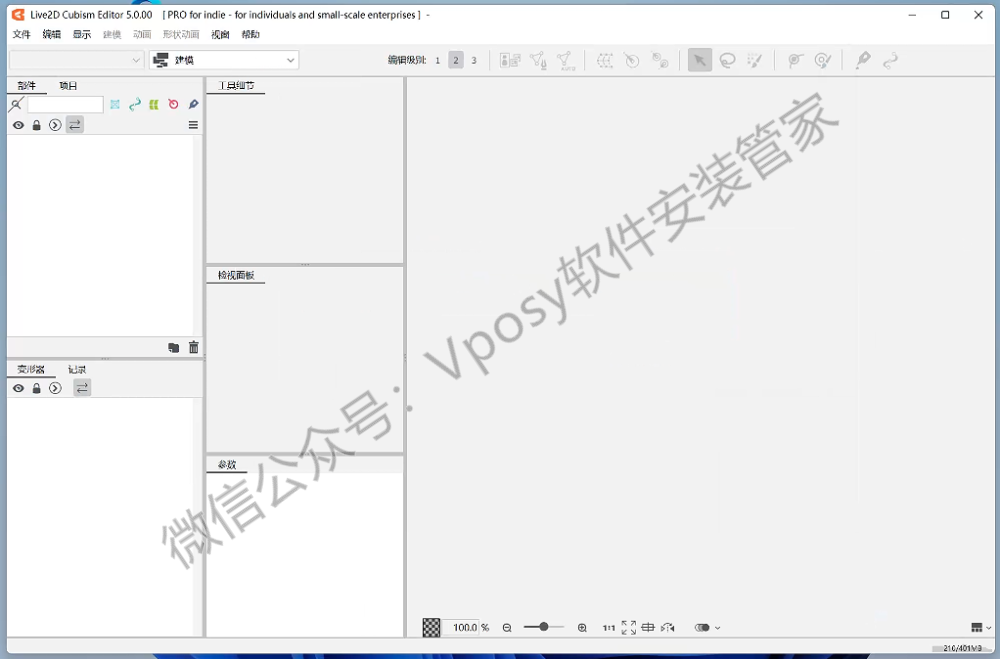This screenshot has height=659, width=1000.
Task: Click the zoom in magnifier icon
Action: (582, 628)
